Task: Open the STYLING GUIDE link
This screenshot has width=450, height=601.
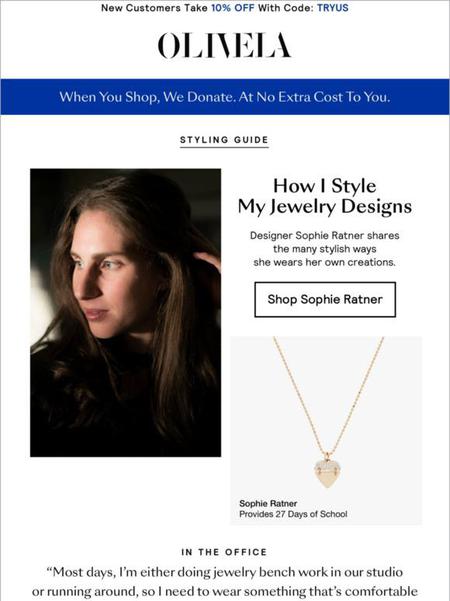Action: click(224, 140)
